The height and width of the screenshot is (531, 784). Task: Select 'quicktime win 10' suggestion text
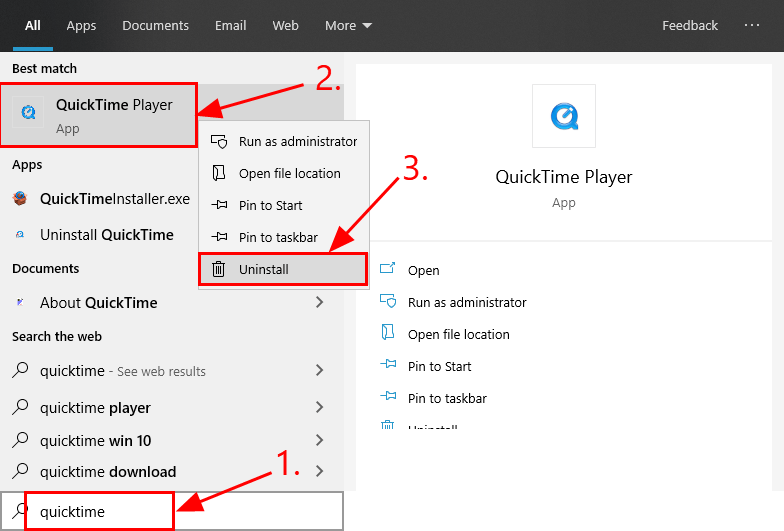pos(96,440)
